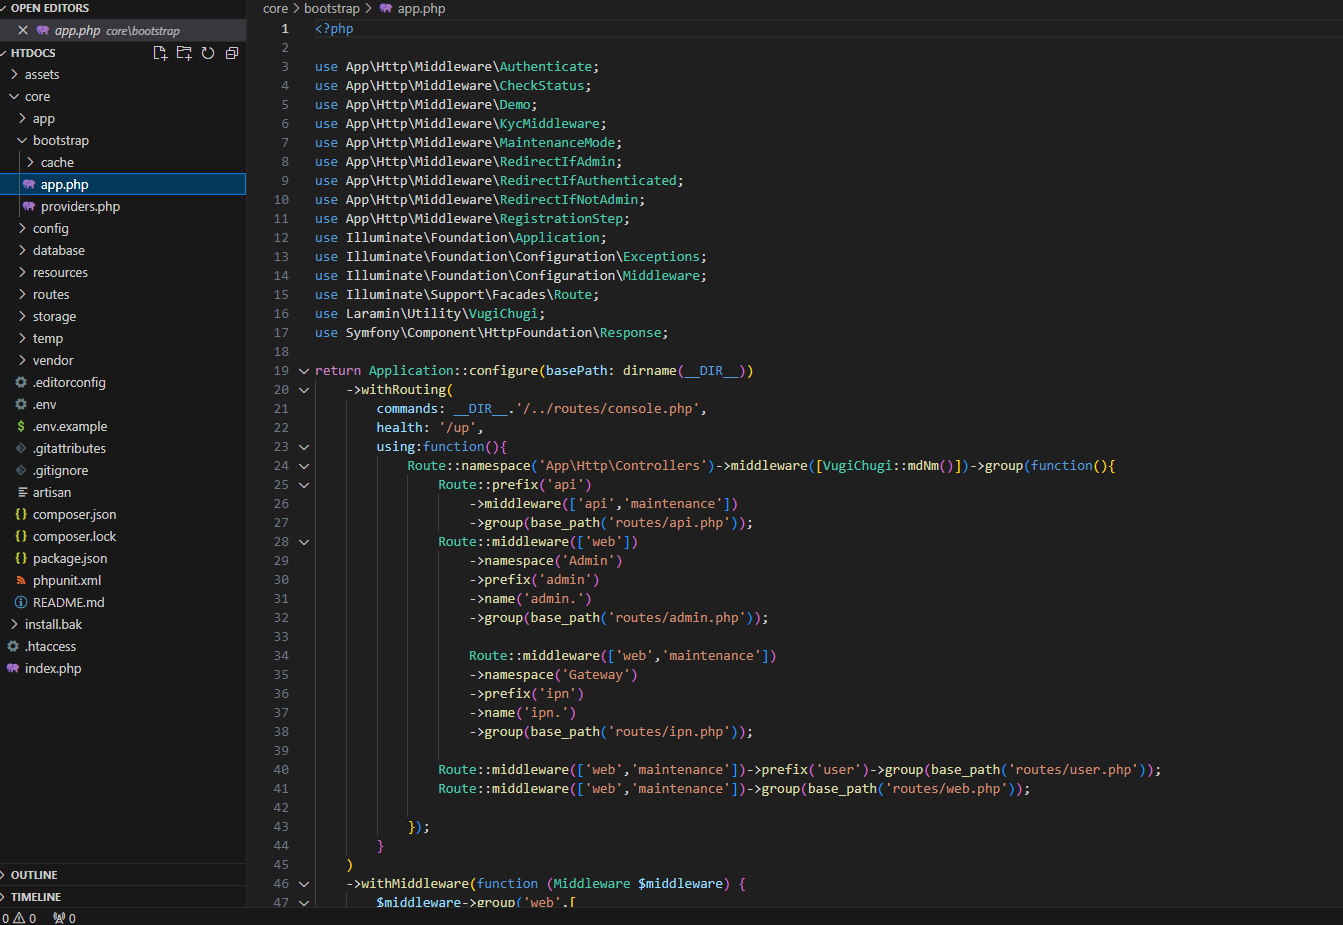This screenshot has height=925, width=1343.
Task: Click the PHP icon beside index.php
Action: (13, 668)
